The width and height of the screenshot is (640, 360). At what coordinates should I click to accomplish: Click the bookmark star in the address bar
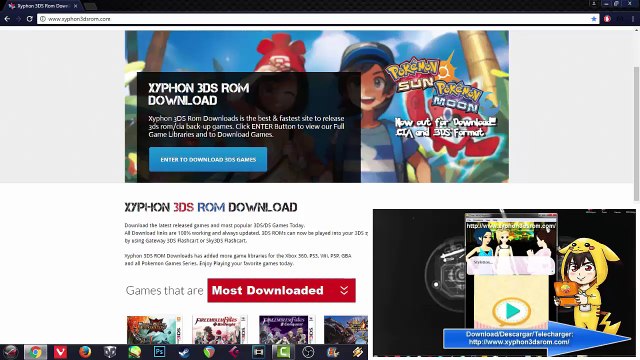click(594, 19)
